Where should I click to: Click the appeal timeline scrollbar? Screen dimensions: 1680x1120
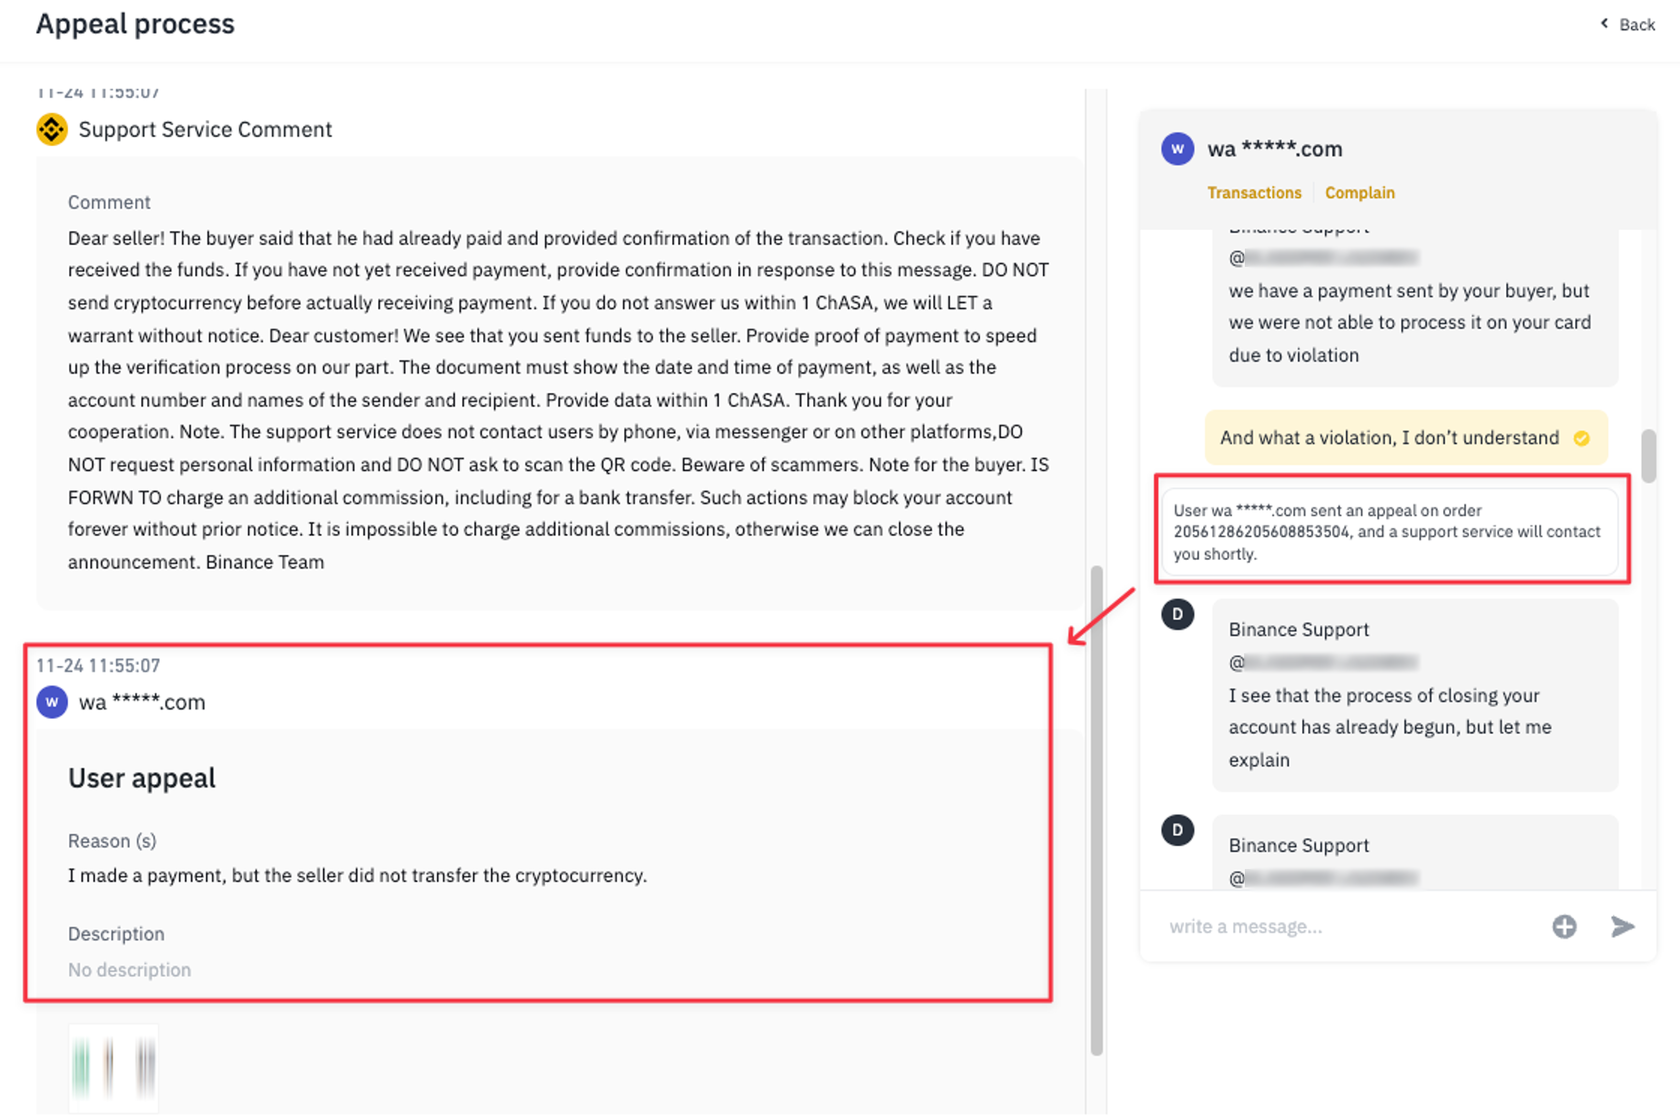coord(1096,810)
